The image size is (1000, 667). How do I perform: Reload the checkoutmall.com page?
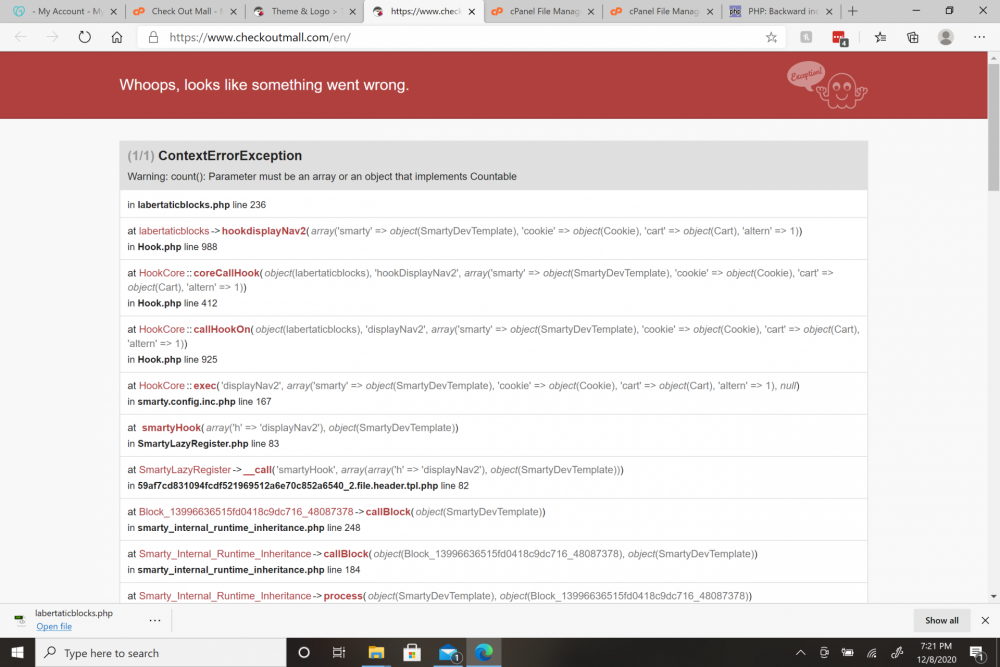tap(85, 36)
